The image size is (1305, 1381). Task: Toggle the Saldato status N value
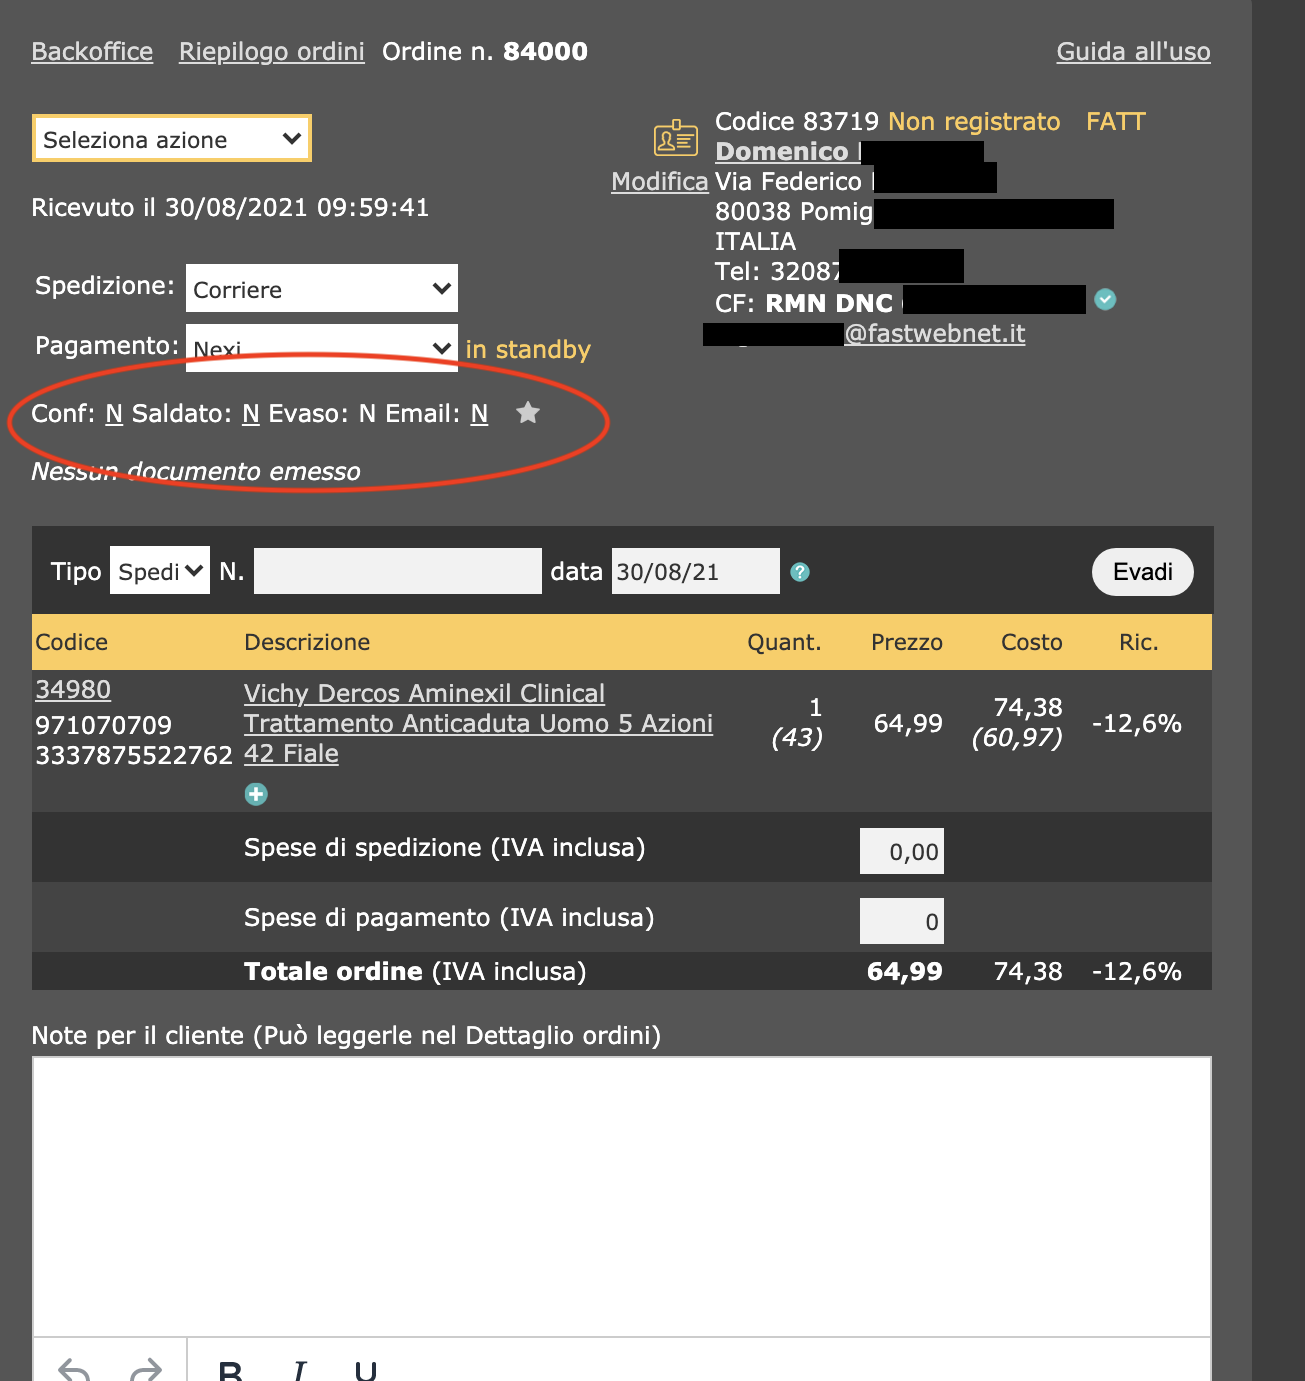pos(251,414)
